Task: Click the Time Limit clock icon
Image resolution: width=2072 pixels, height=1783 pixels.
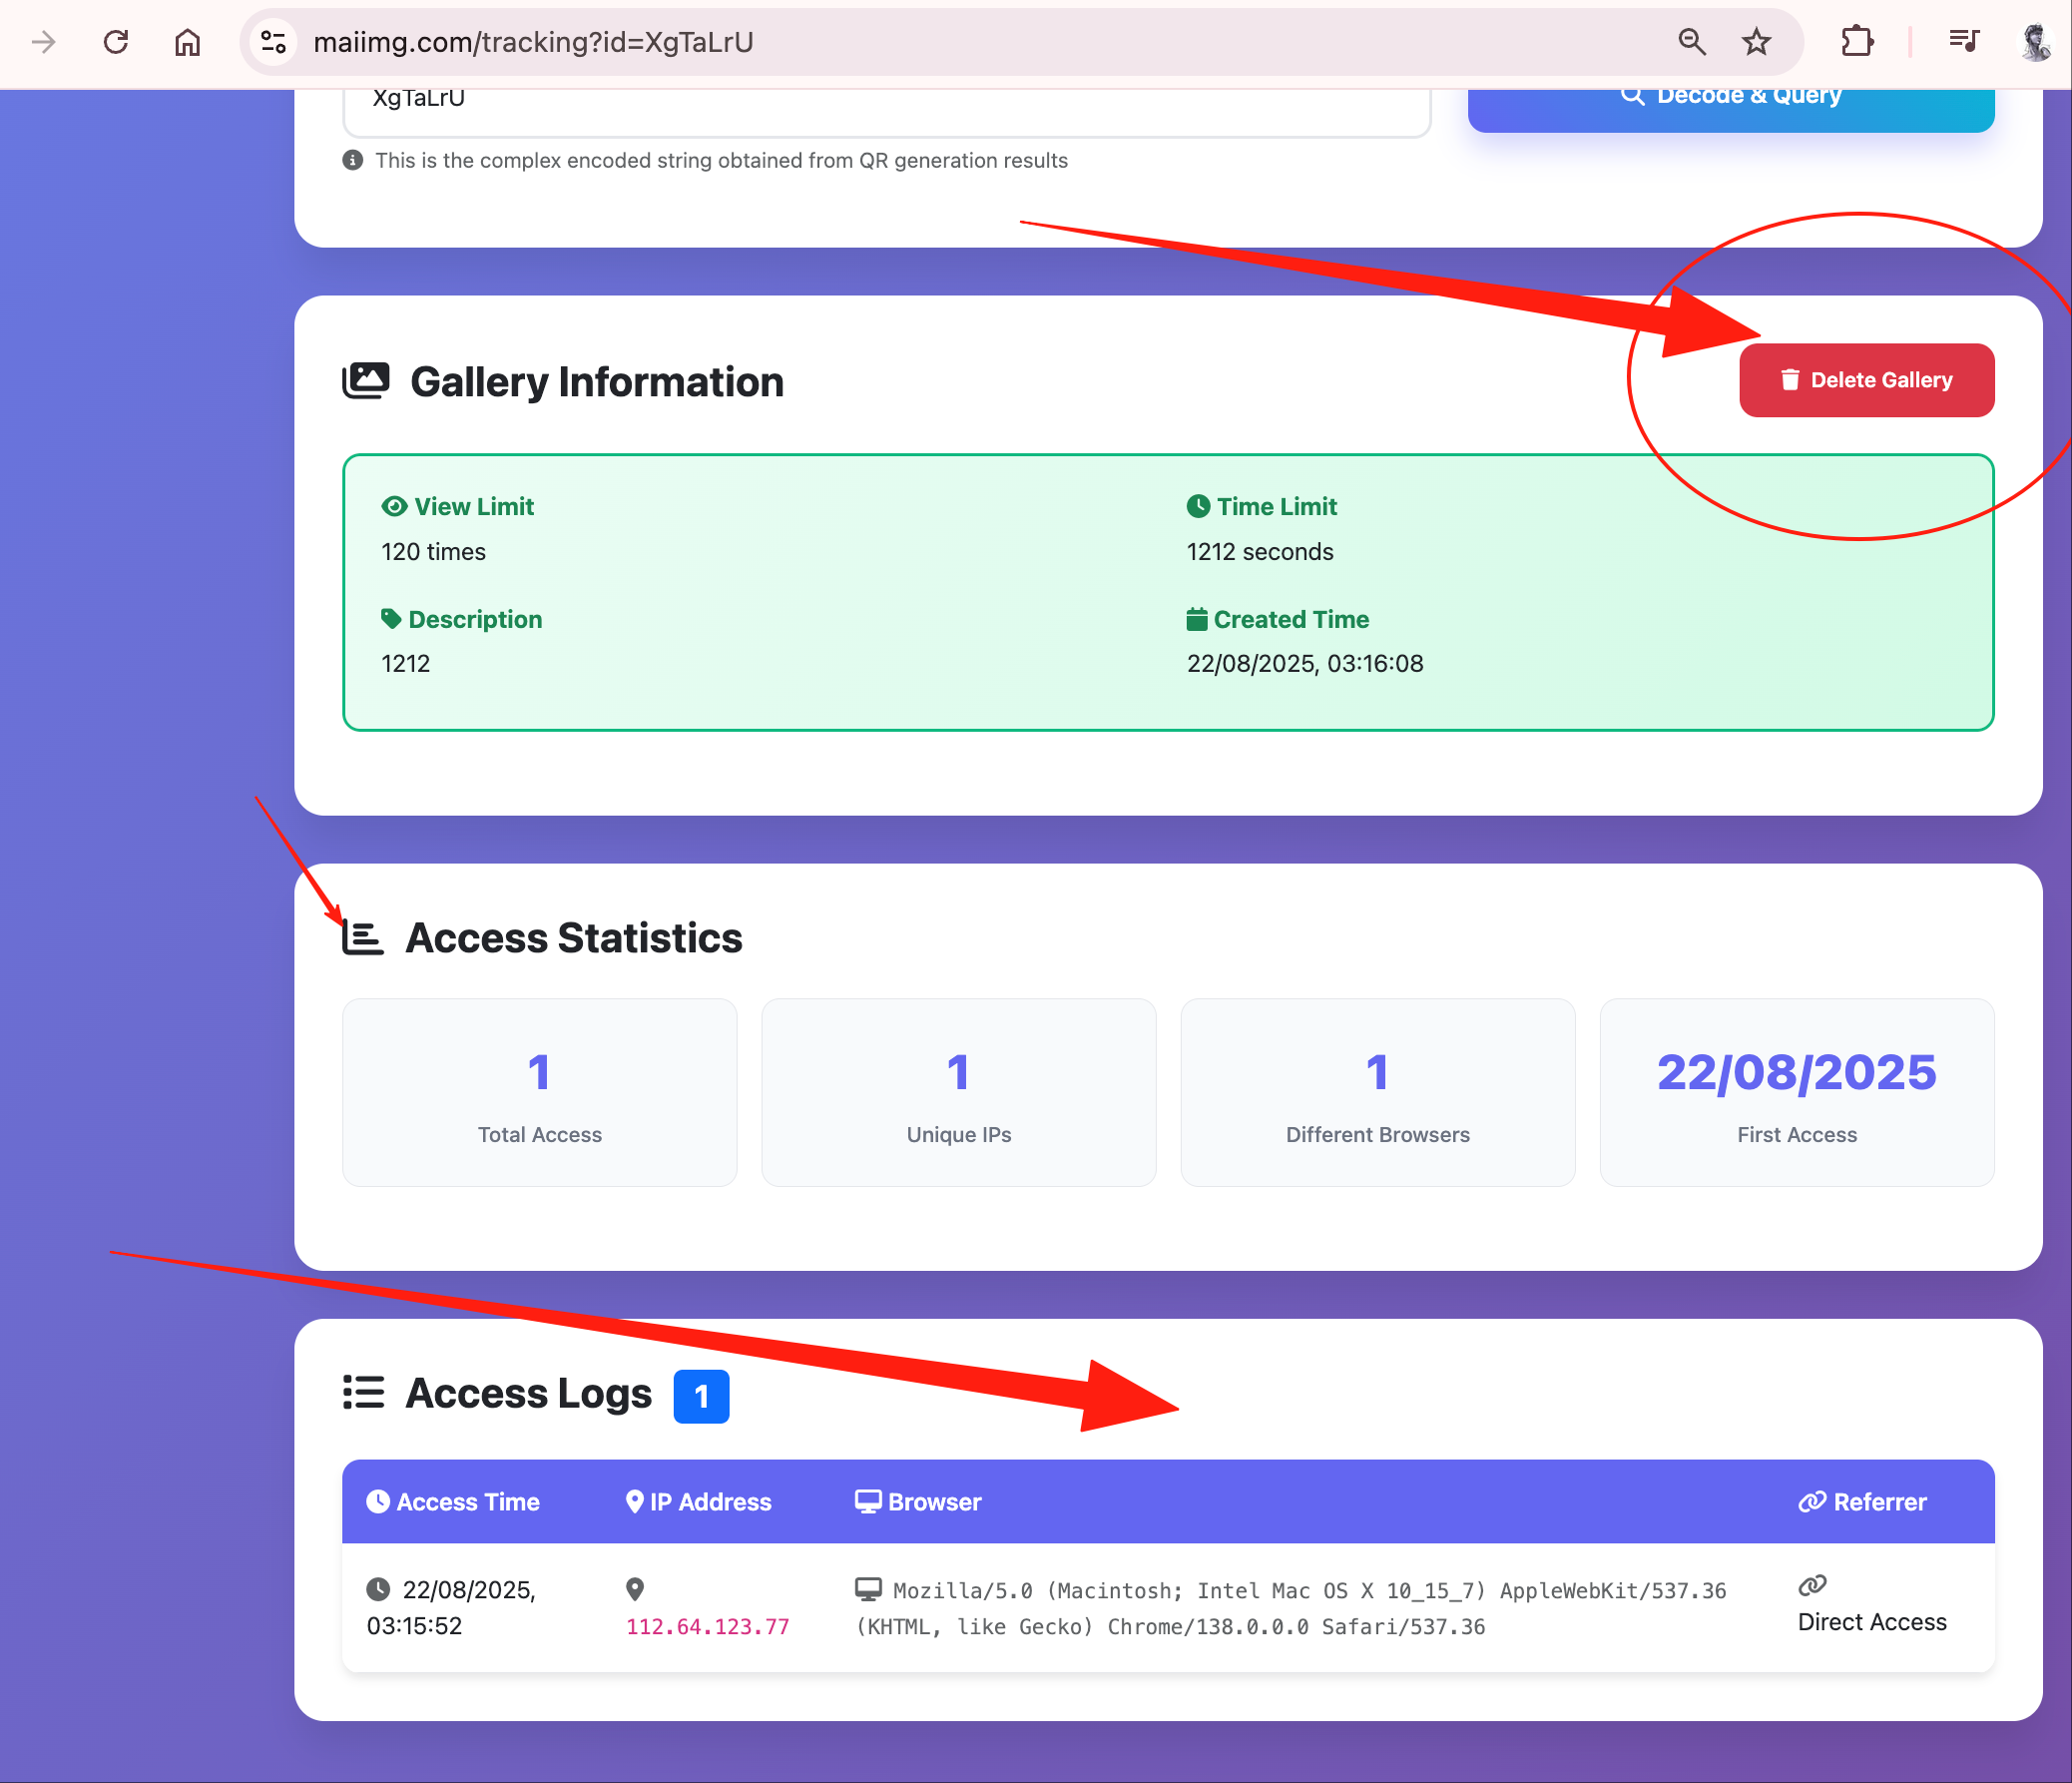Action: [x=1199, y=505]
